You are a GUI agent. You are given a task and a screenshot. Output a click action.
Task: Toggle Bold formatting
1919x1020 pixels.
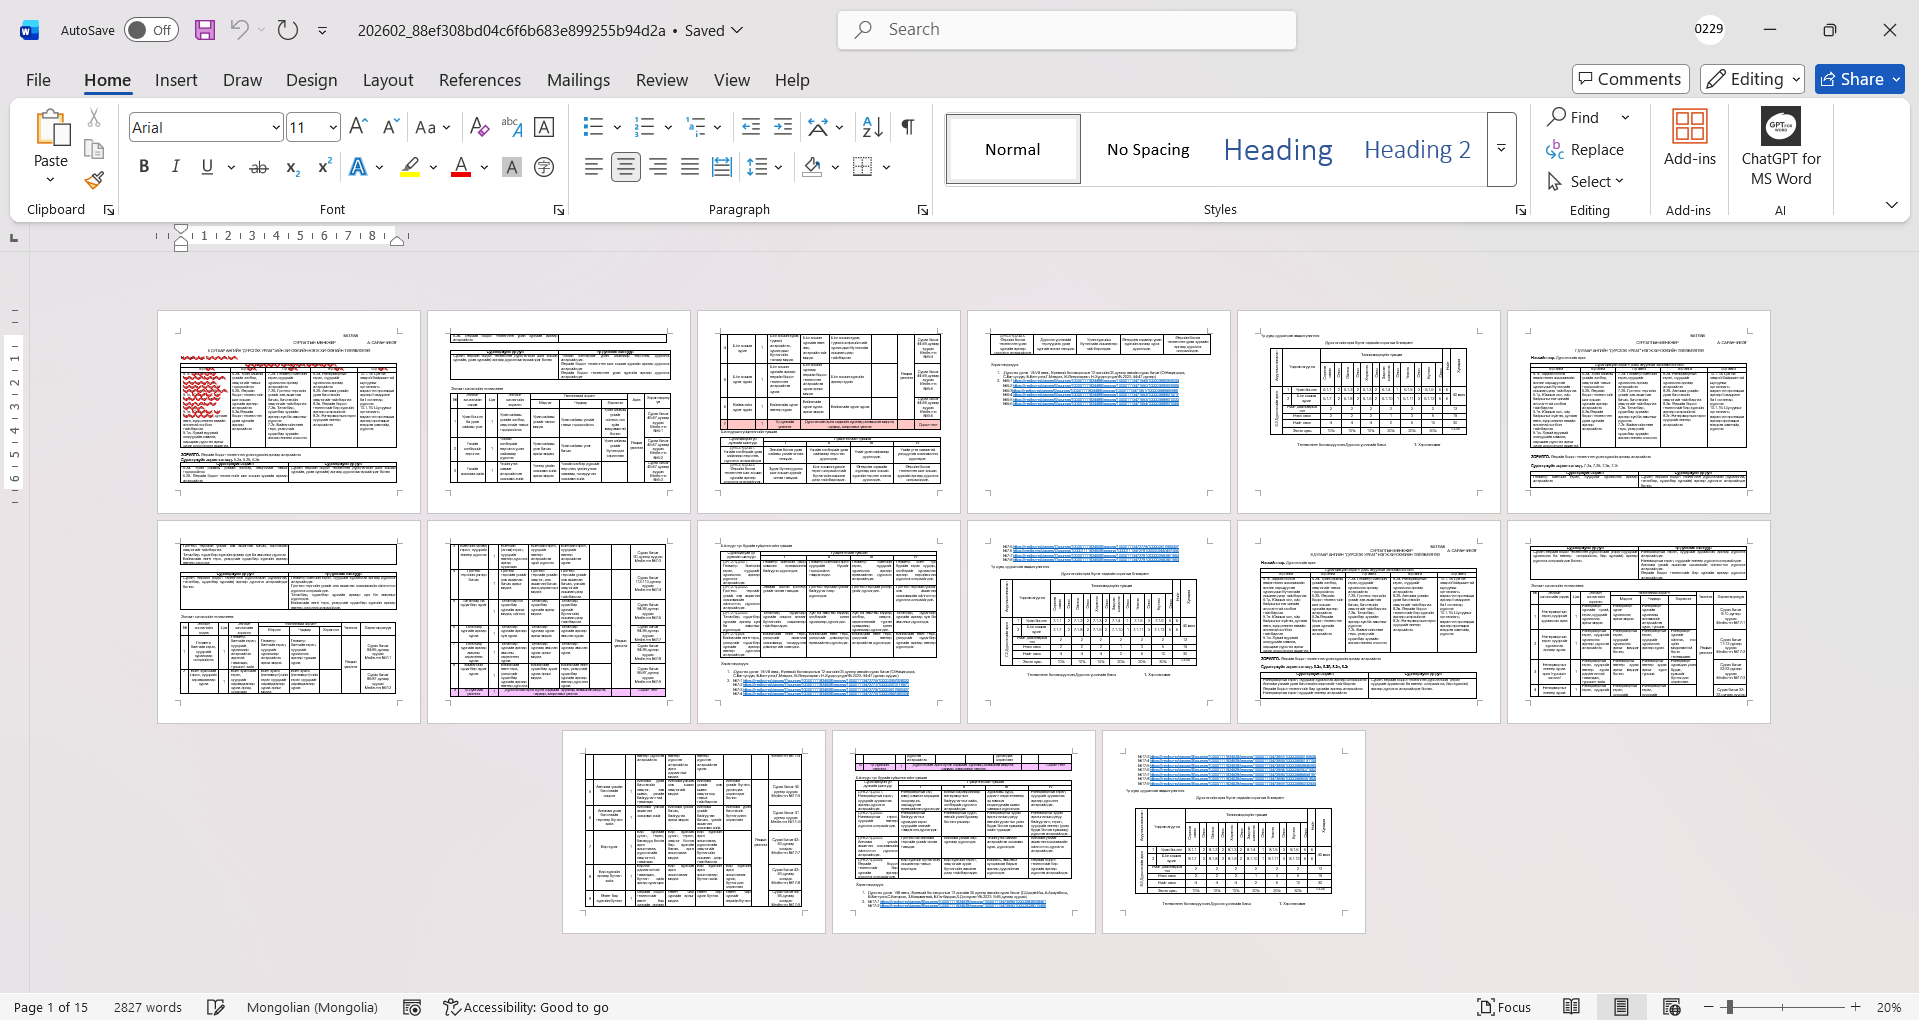[x=144, y=167]
